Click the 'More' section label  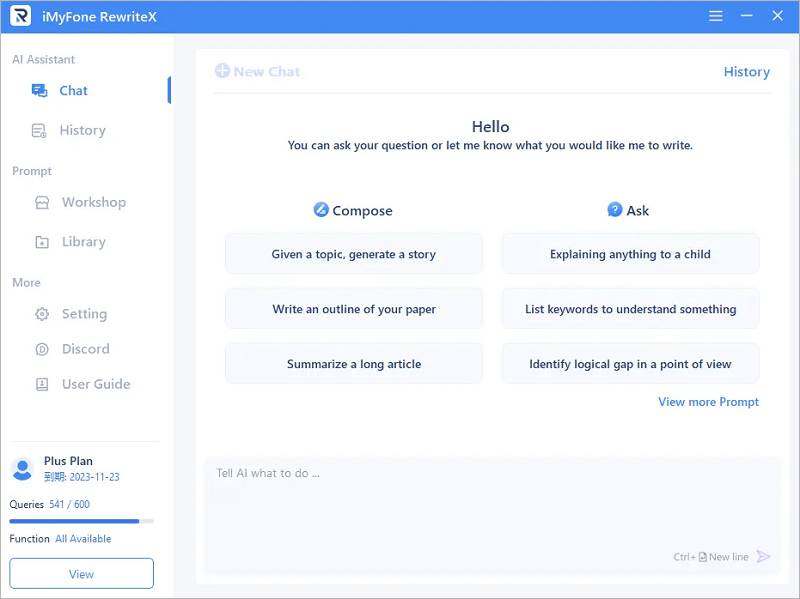pyautogui.click(x=26, y=282)
